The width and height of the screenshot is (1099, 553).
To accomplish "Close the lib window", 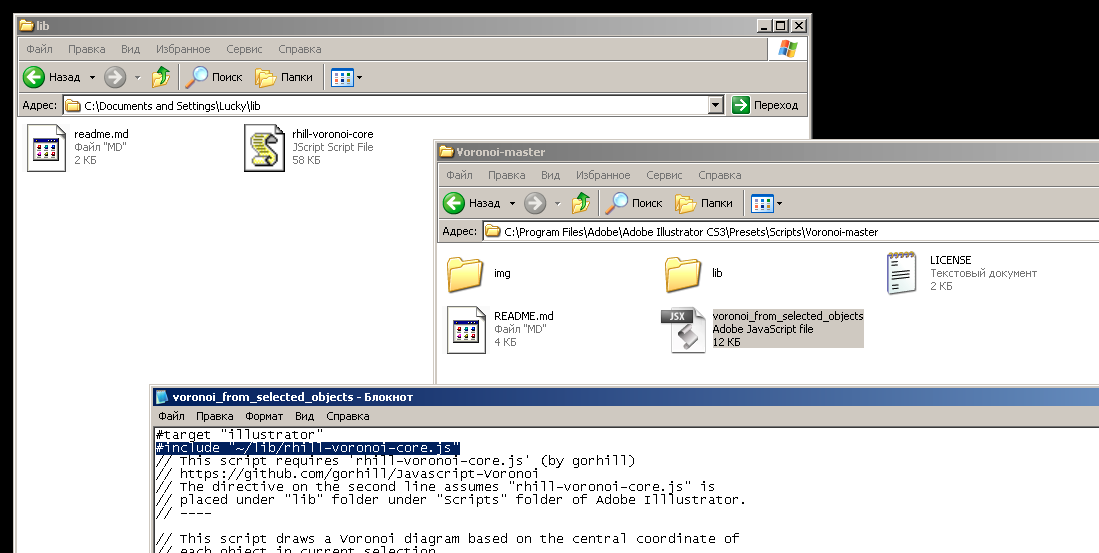I will (x=798, y=26).
